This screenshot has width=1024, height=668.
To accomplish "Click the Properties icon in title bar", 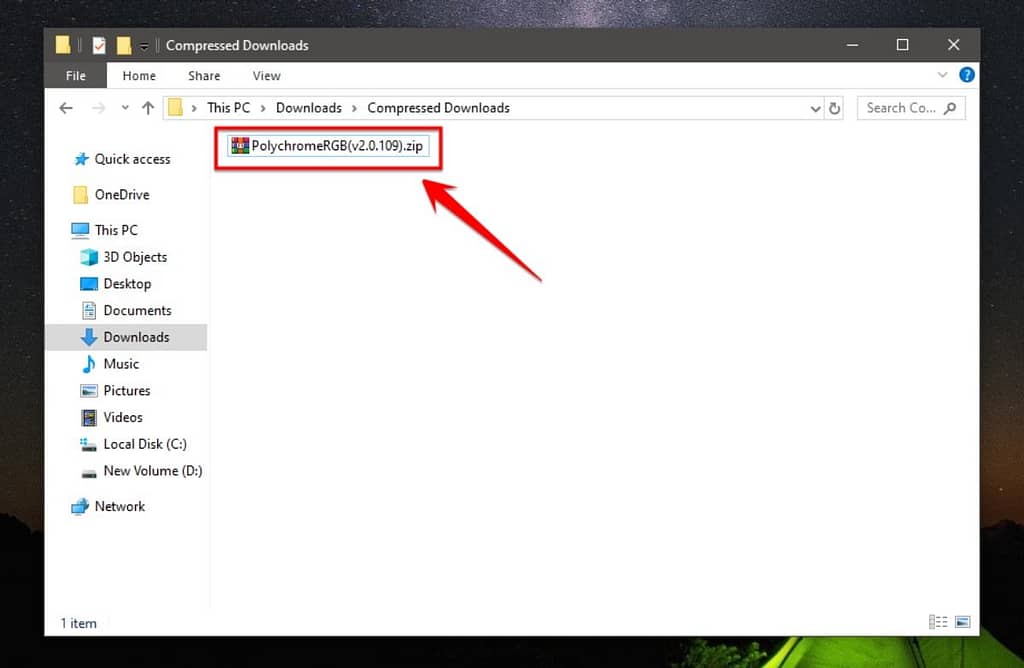I will point(99,45).
